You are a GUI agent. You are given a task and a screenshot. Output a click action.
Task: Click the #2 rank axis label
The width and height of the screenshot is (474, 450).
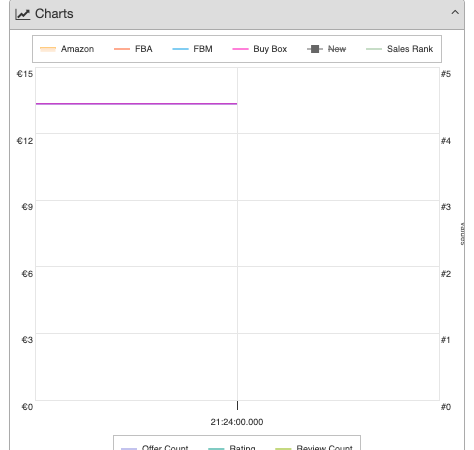(x=446, y=274)
